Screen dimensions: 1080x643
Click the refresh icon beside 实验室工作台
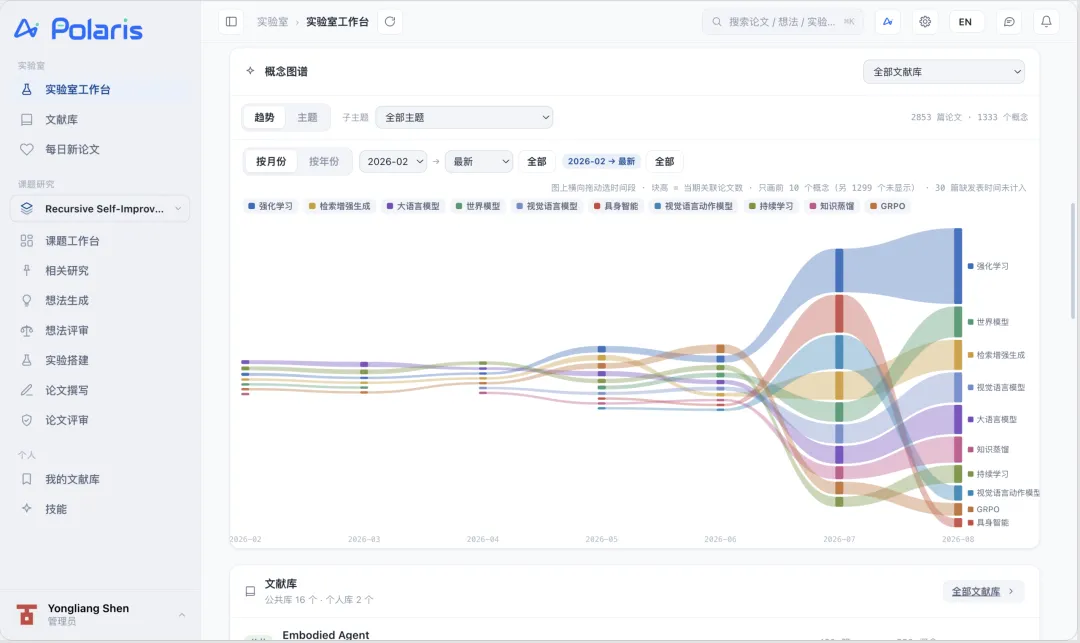click(390, 22)
